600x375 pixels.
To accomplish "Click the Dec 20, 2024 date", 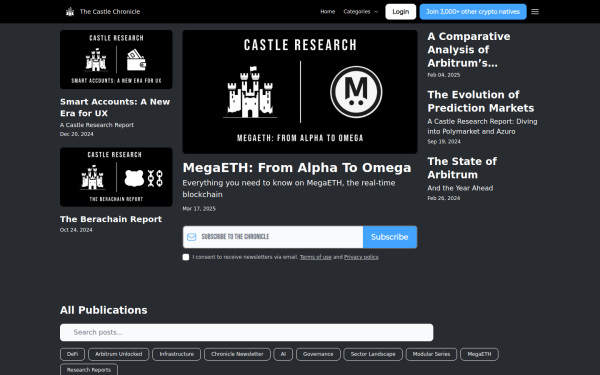I will click(77, 134).
